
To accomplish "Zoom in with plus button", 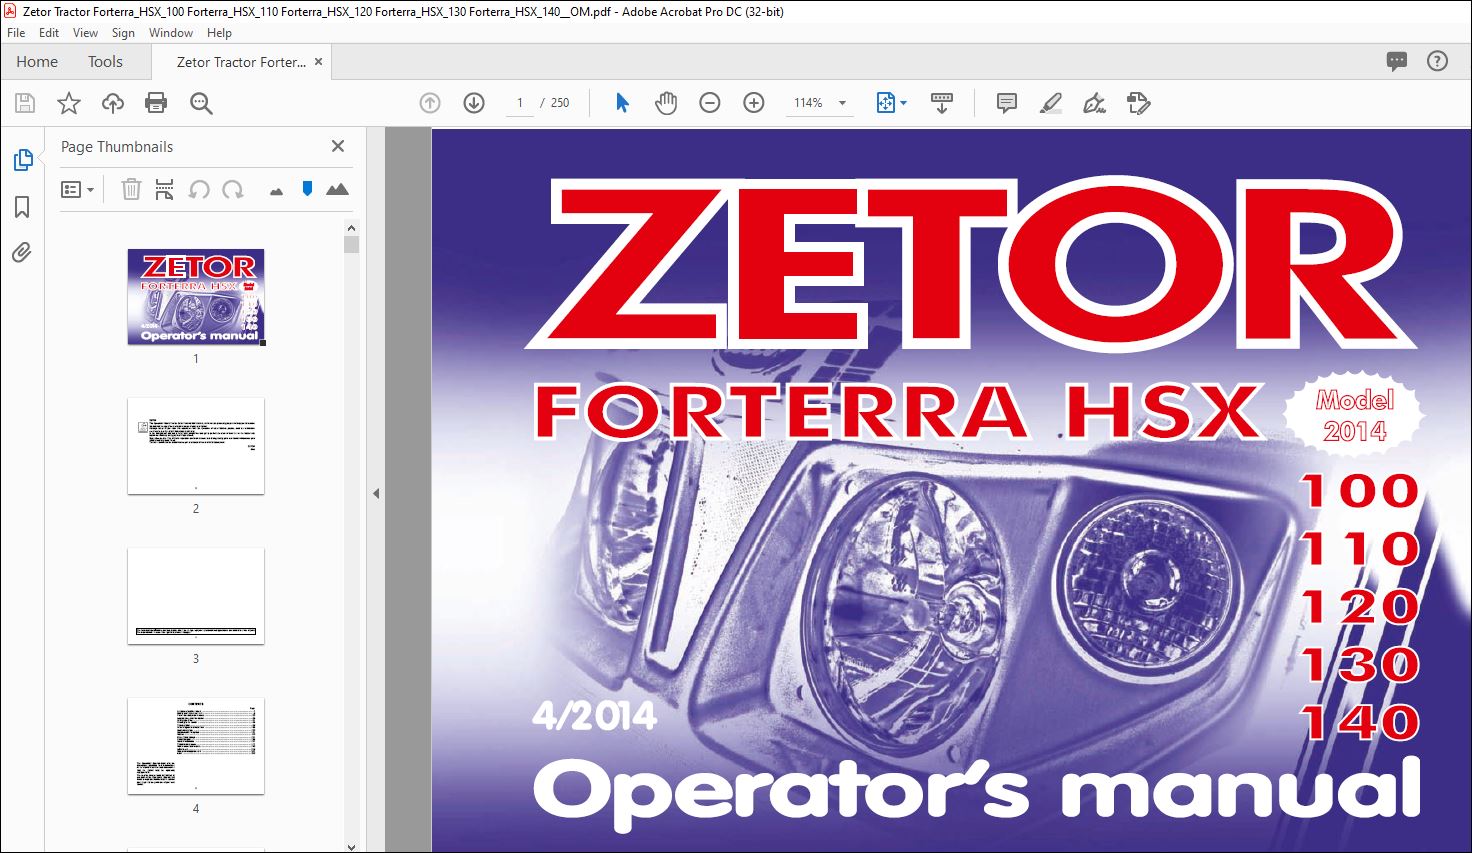I will 754,103.
